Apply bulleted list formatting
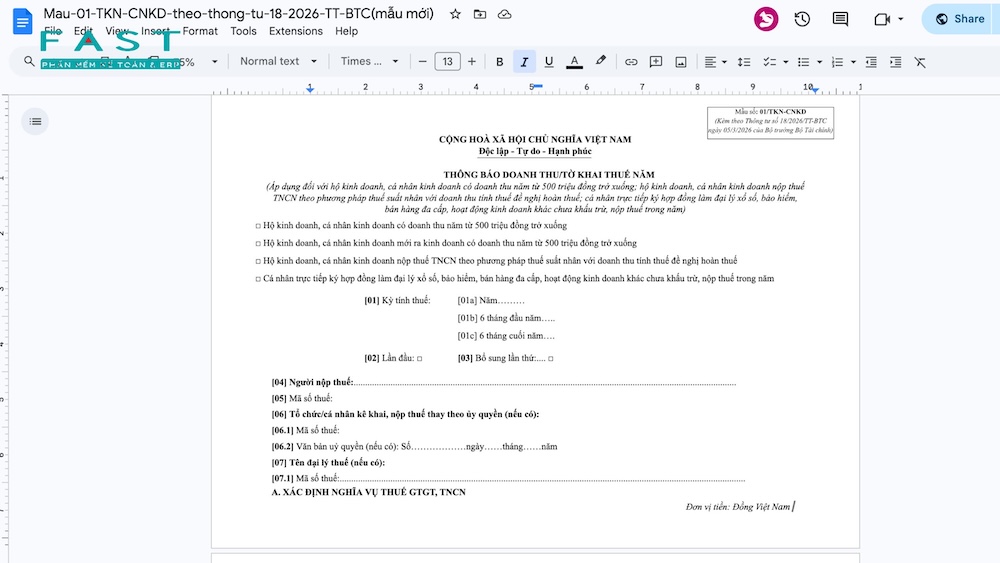This screenshot has width=1000, height=563. pyautogui.click(x=804, y=62)
